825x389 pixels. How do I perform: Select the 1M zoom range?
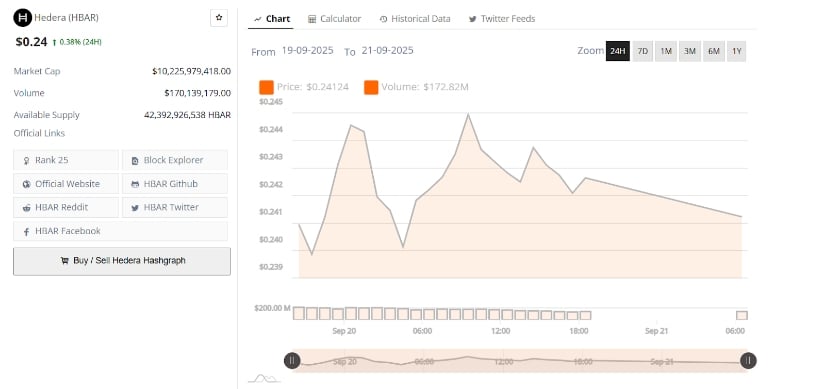pos(666,51)
